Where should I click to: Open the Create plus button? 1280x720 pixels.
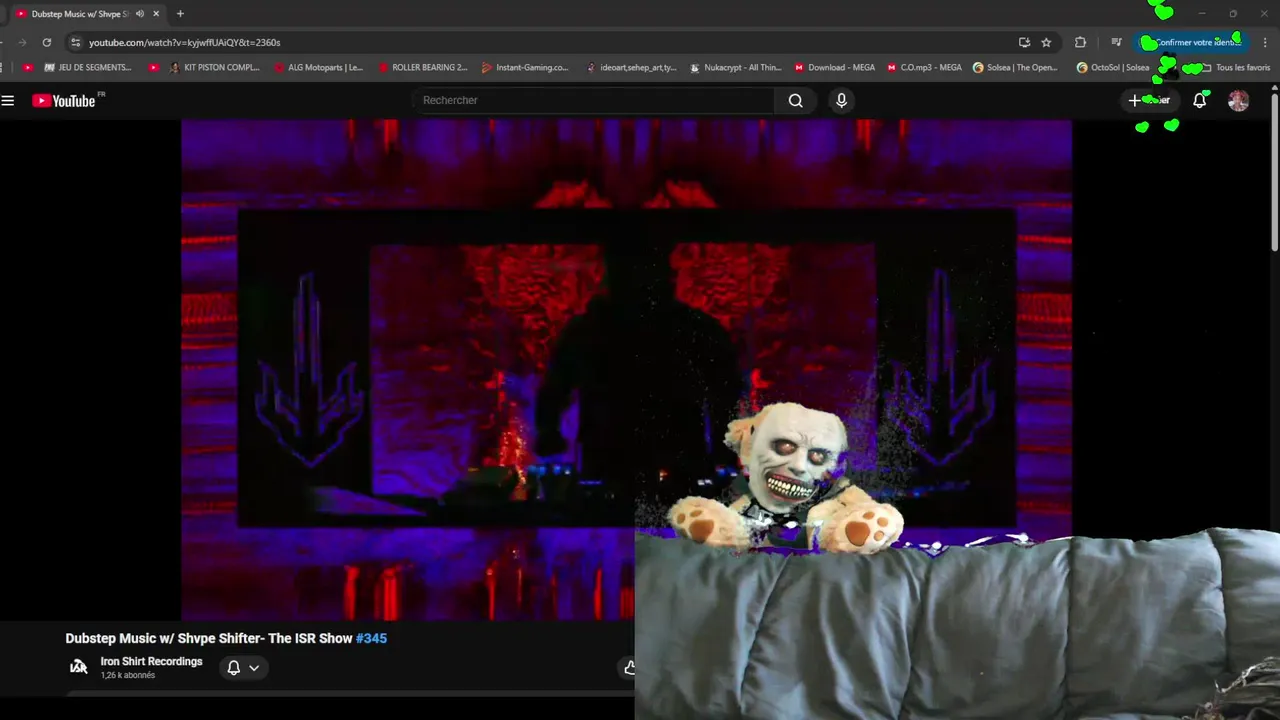tap(1149, 100)
